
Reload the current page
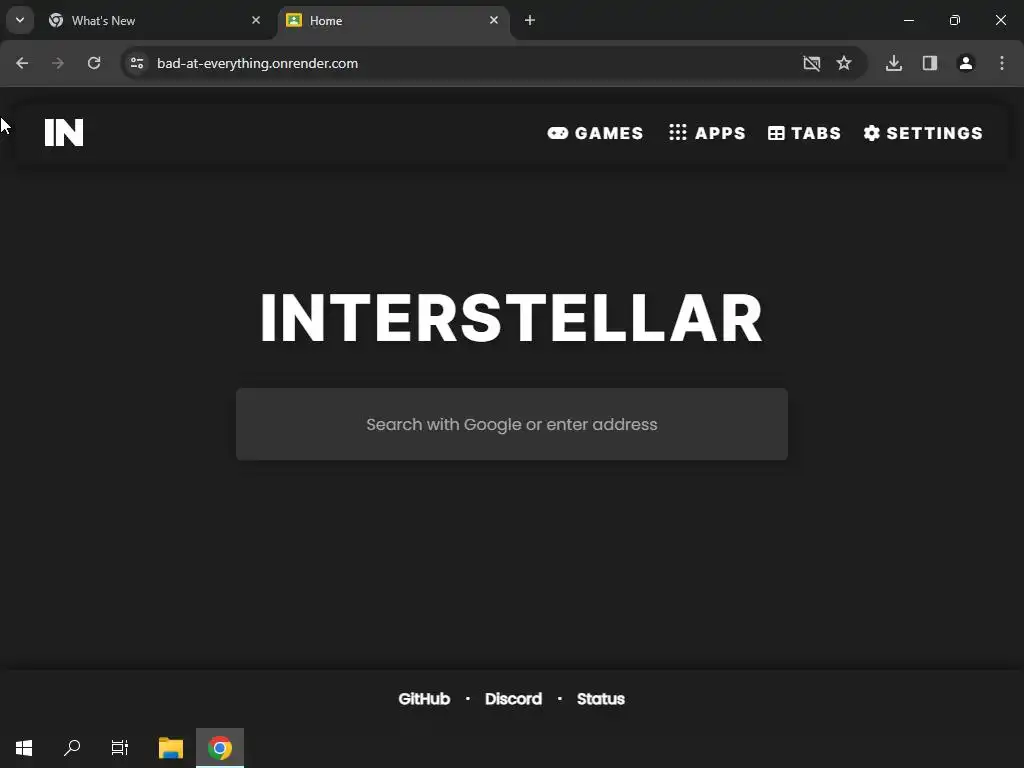click(x=94, y=63)
